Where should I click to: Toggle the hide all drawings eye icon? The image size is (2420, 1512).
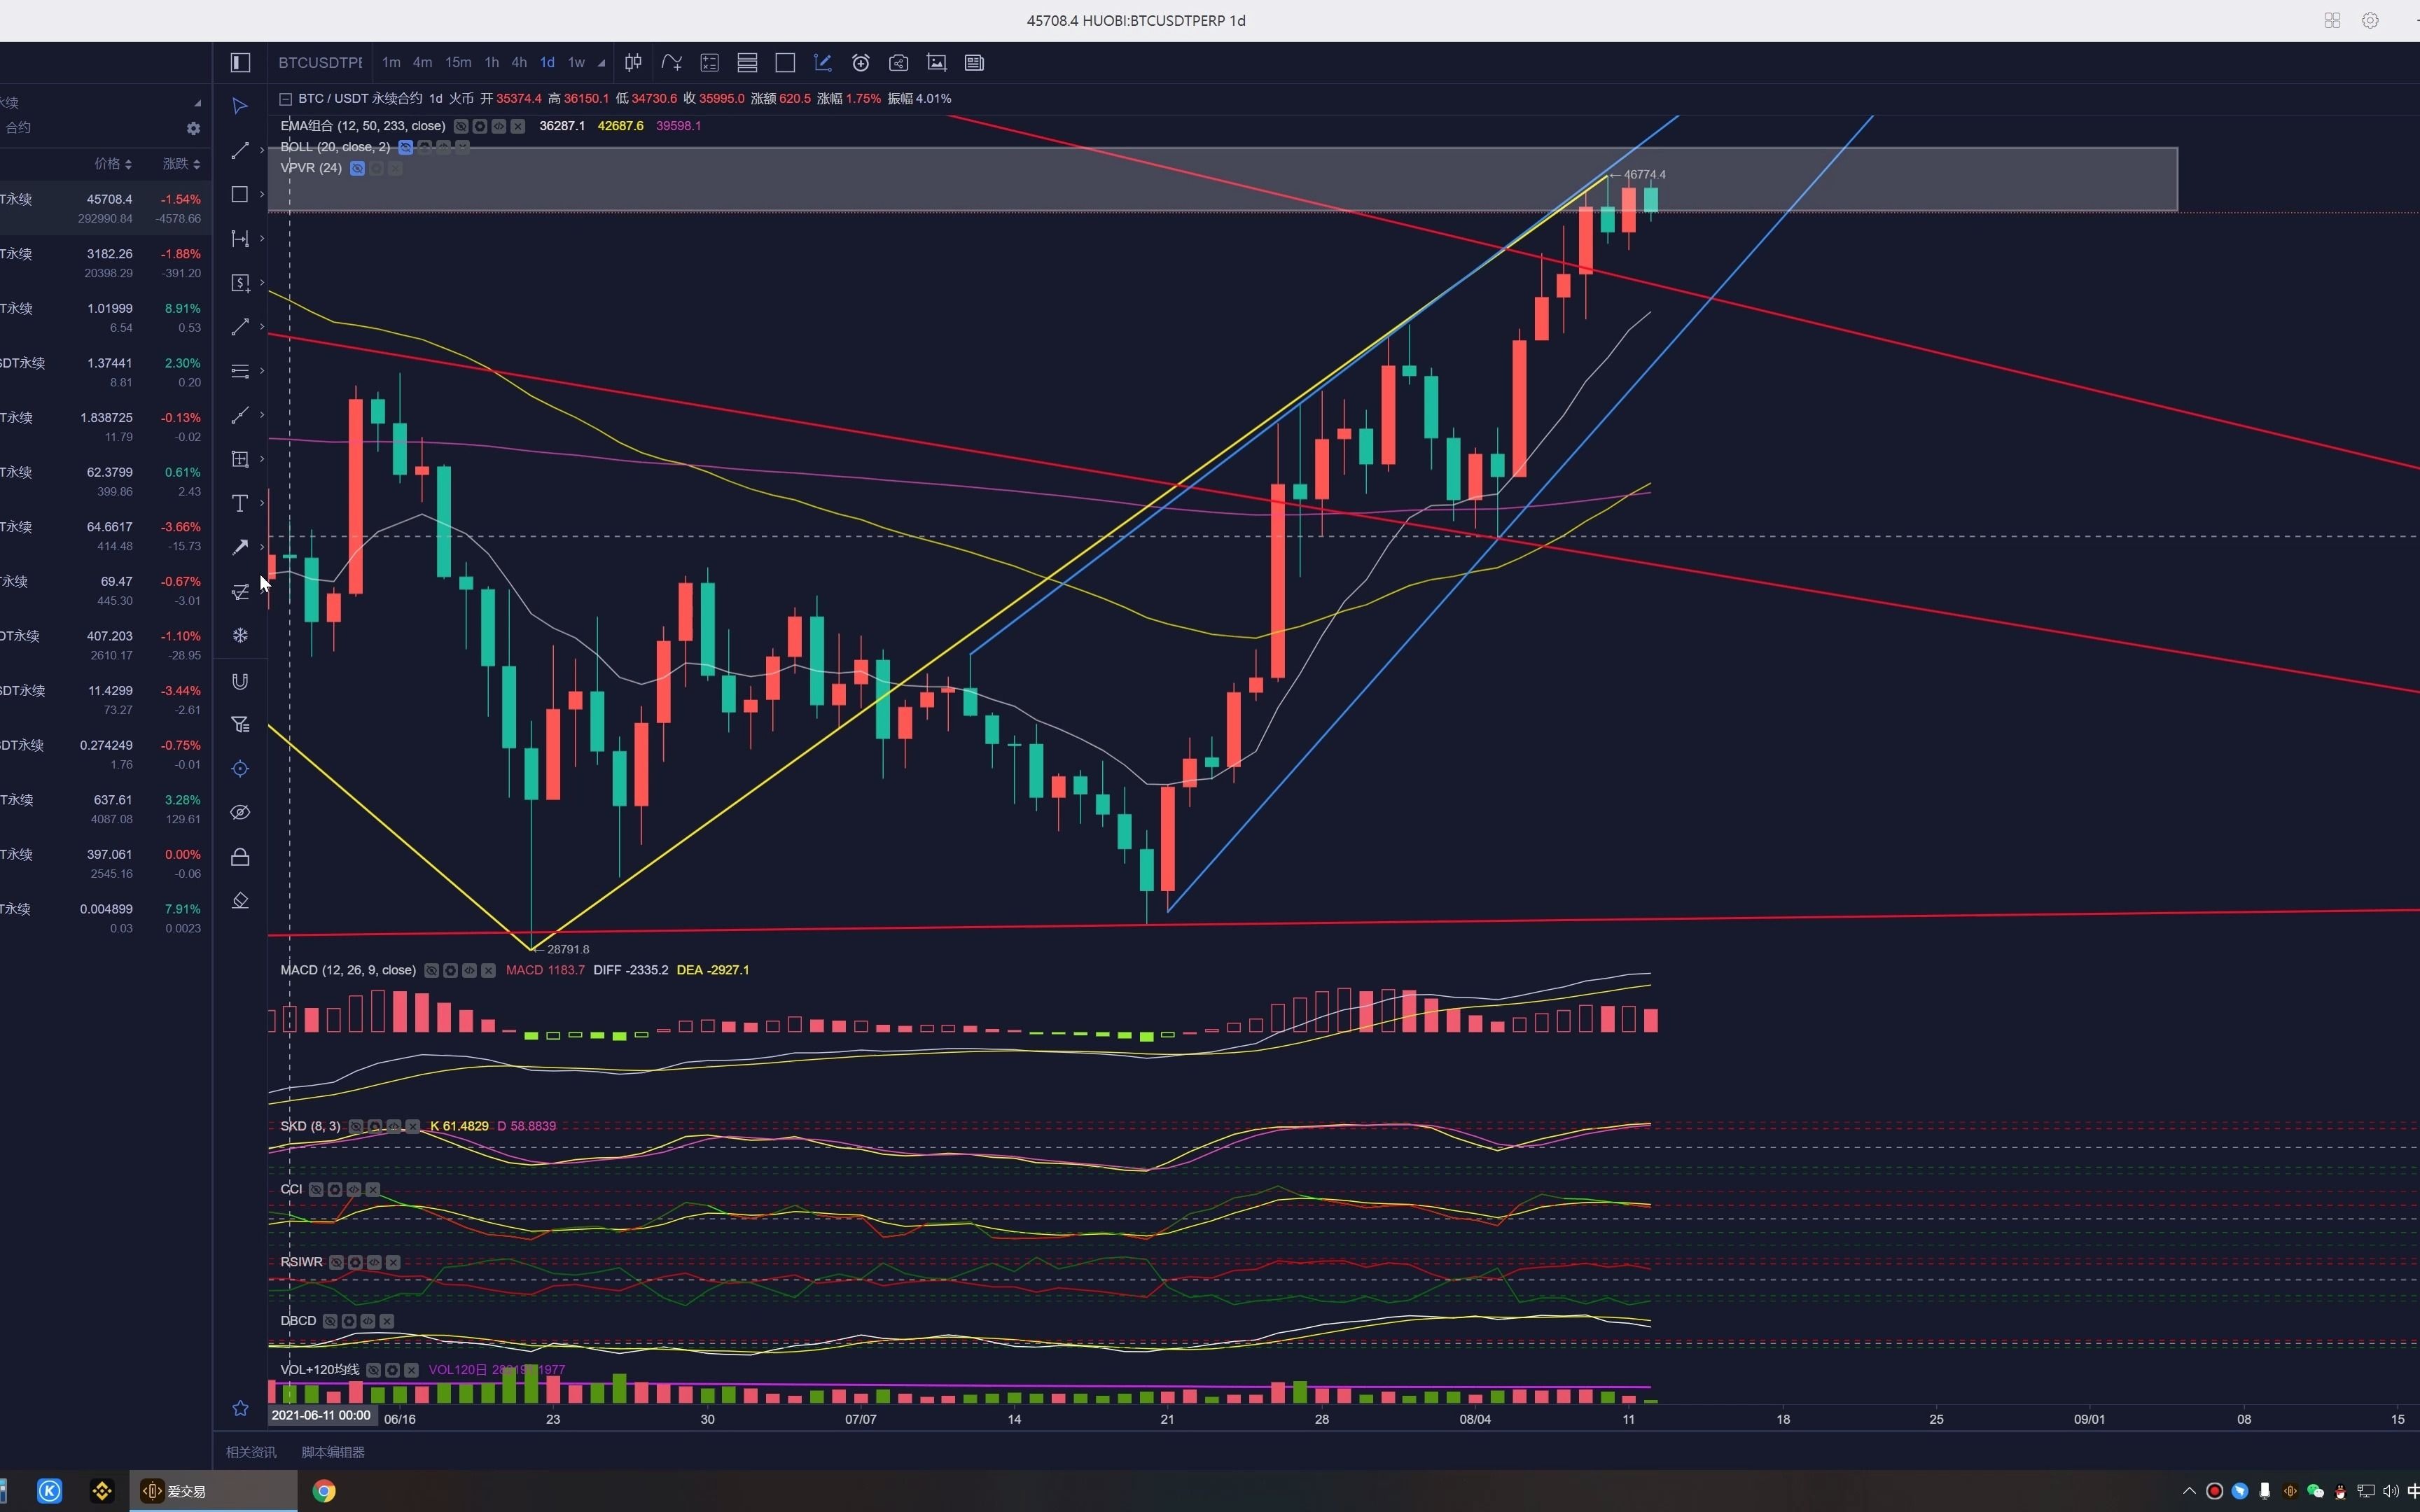(240, 812)
